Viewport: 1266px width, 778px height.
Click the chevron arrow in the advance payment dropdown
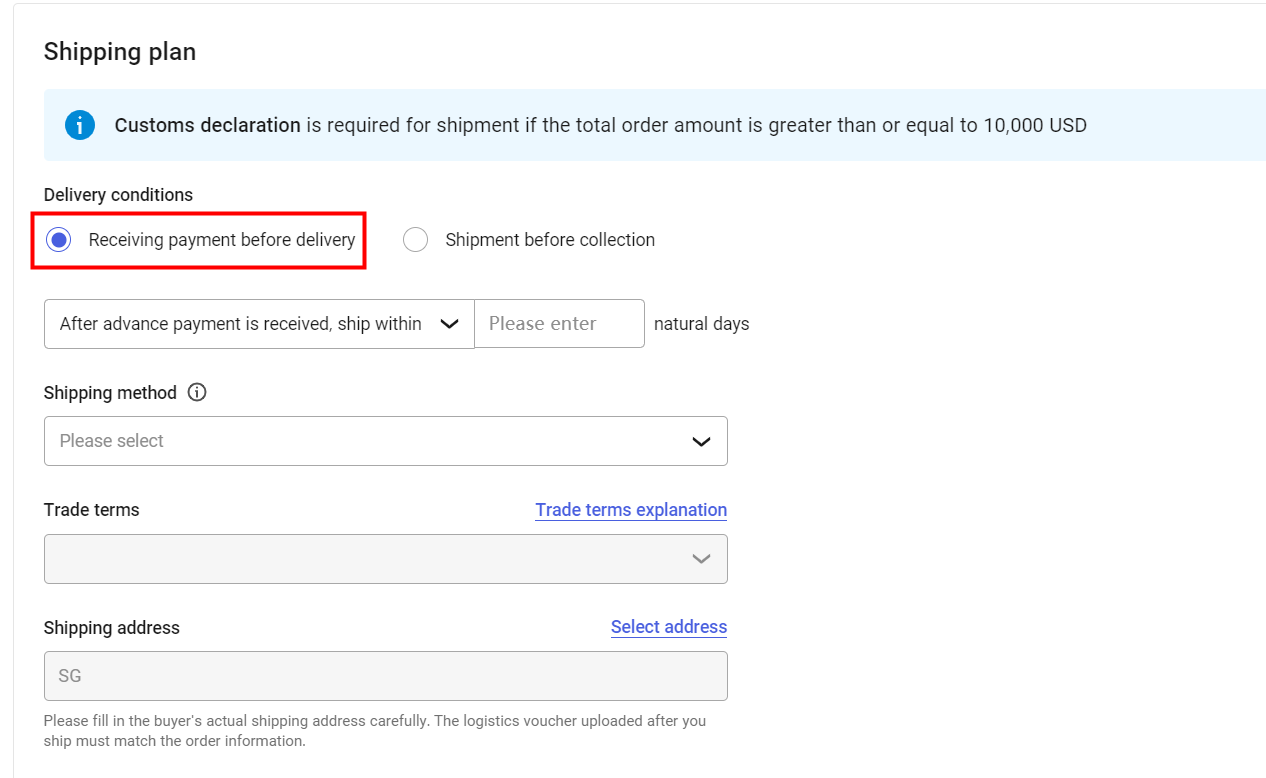pyautogui.click(x=450, y=324)
